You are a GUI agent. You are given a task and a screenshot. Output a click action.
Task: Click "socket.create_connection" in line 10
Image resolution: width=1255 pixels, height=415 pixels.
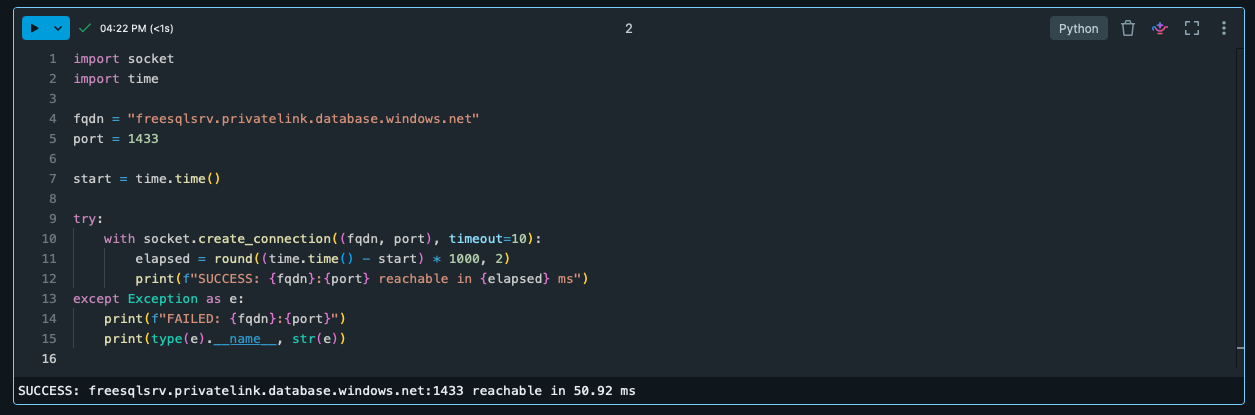[x=236, y=239]
